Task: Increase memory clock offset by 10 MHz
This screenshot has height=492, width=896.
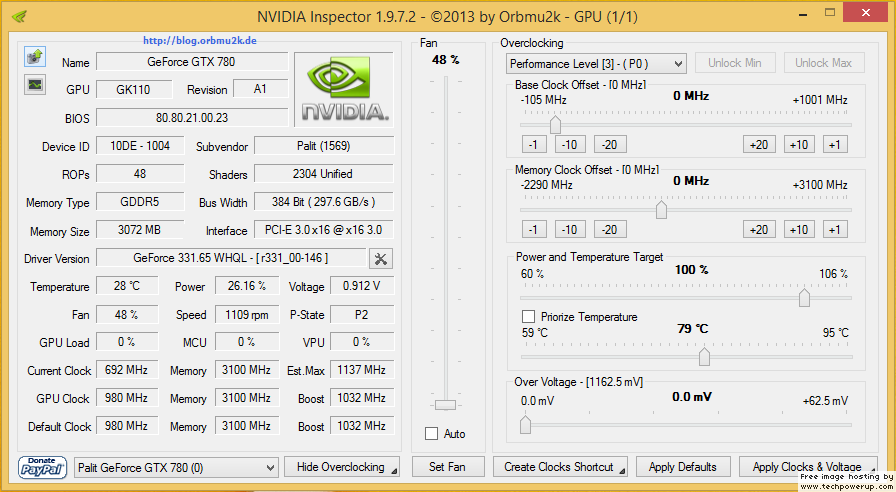Action: pyautogui.click(x=799, y=230)
